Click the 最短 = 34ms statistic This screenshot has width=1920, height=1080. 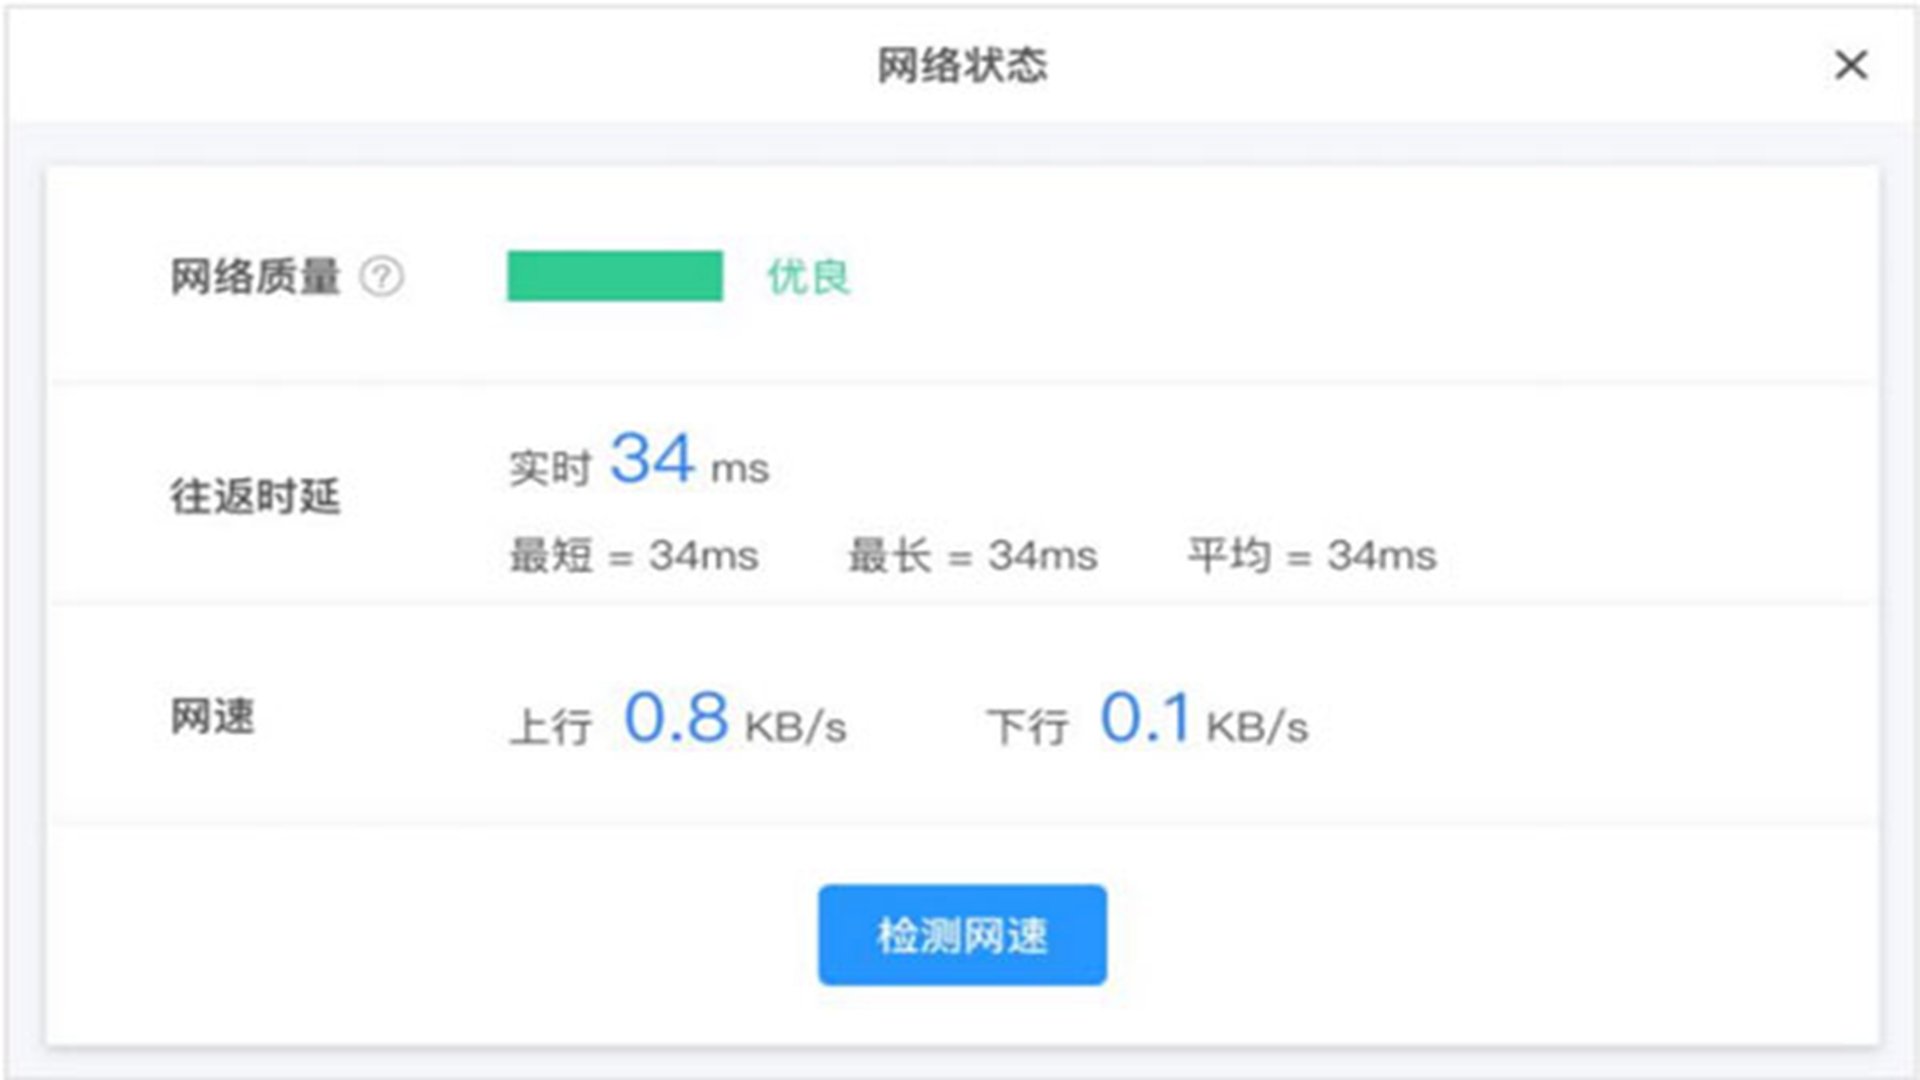pos(634,555)
